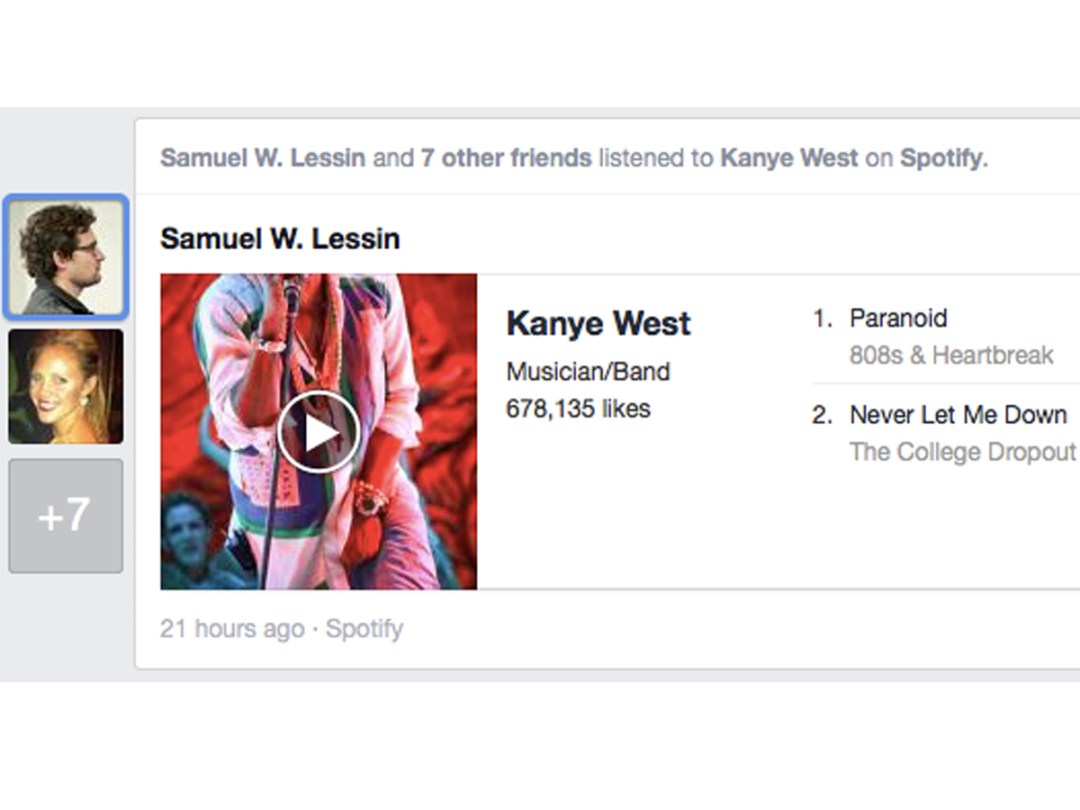
Task: Click the Musician/Band category label
Action: pos(588,372)
